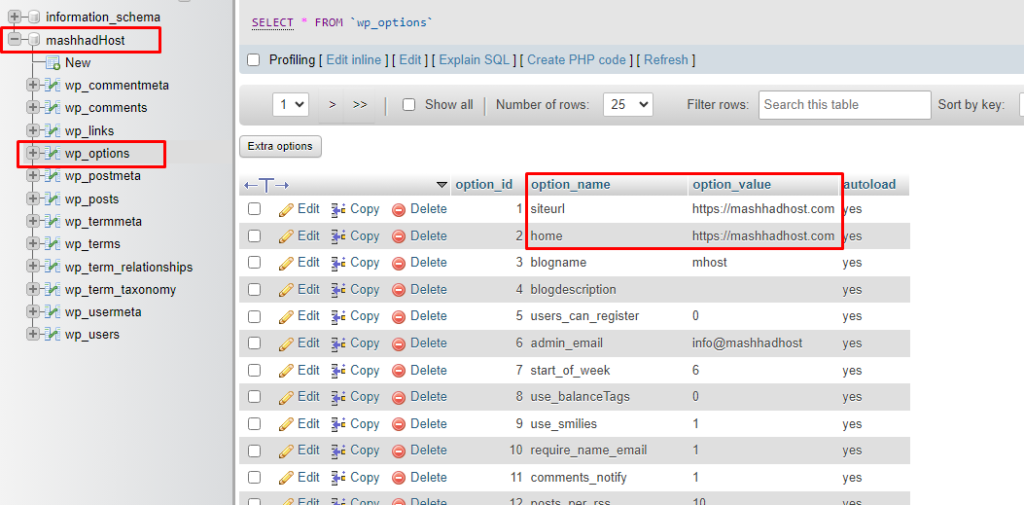Go to the last page with >> button
Image resolution: width=1024 pixels, height=505 pixels.
tap(360, 105)
